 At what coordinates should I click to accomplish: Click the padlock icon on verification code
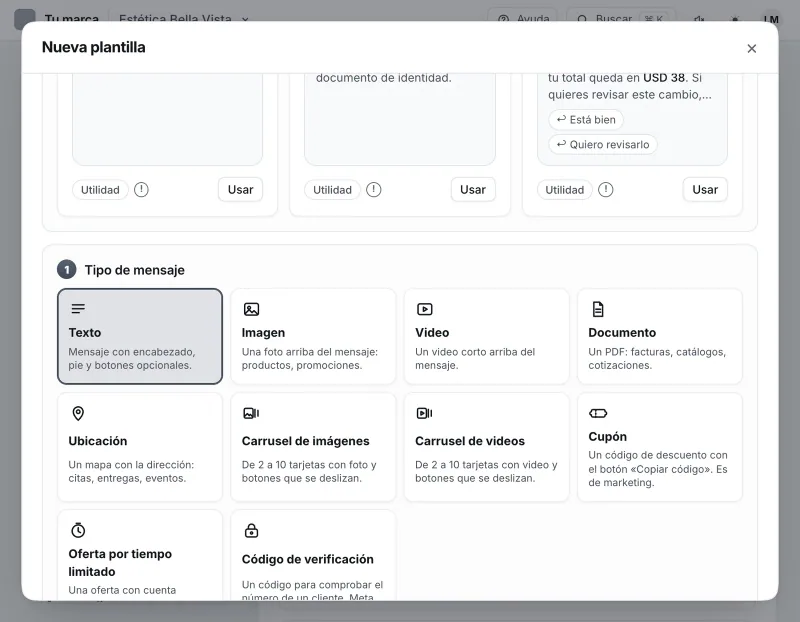coord(252,531)
